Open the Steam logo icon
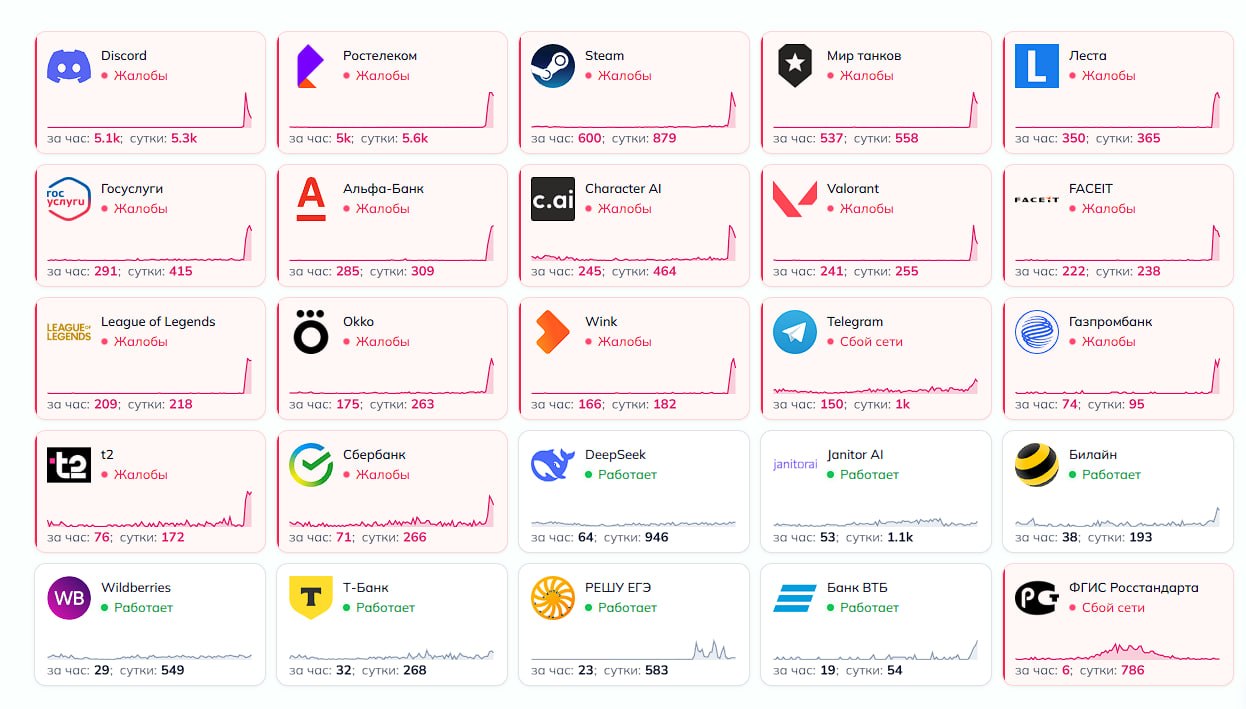This screenshot has height=709, width=1246. point(553,66)
